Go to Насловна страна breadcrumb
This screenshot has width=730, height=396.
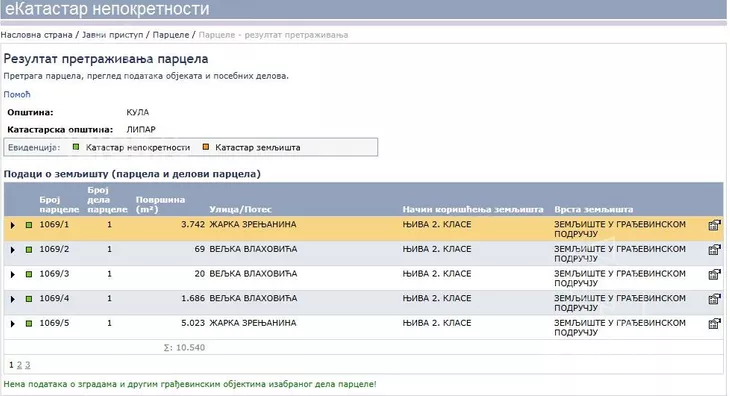pyautogui.click(x=37, y=35)
